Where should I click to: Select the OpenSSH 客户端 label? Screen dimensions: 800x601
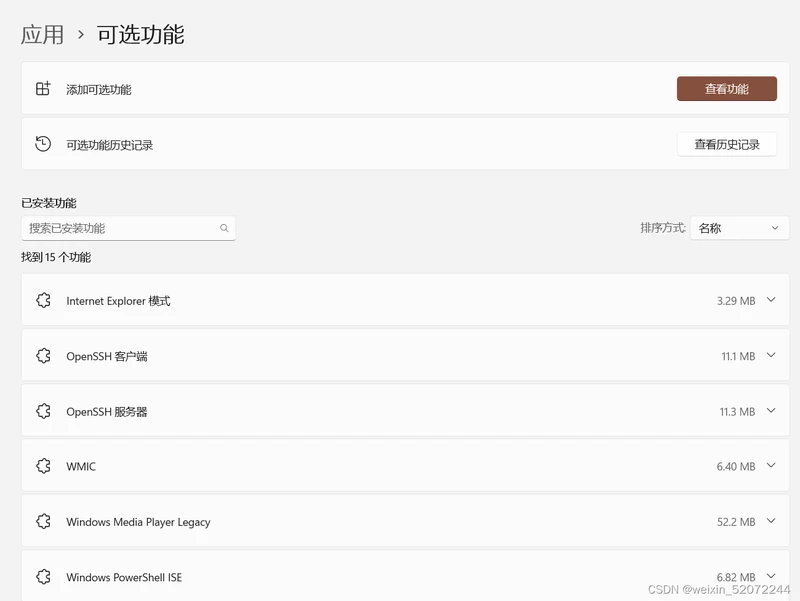pos(107,356)
